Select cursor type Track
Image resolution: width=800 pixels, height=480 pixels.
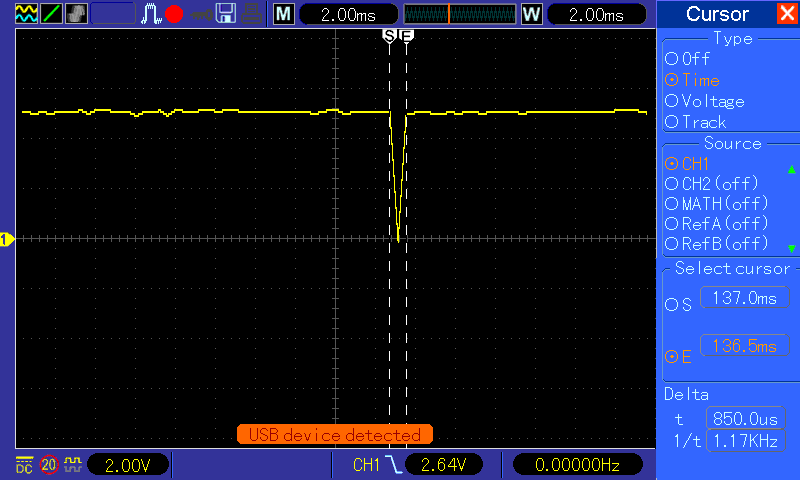point(695,122)
